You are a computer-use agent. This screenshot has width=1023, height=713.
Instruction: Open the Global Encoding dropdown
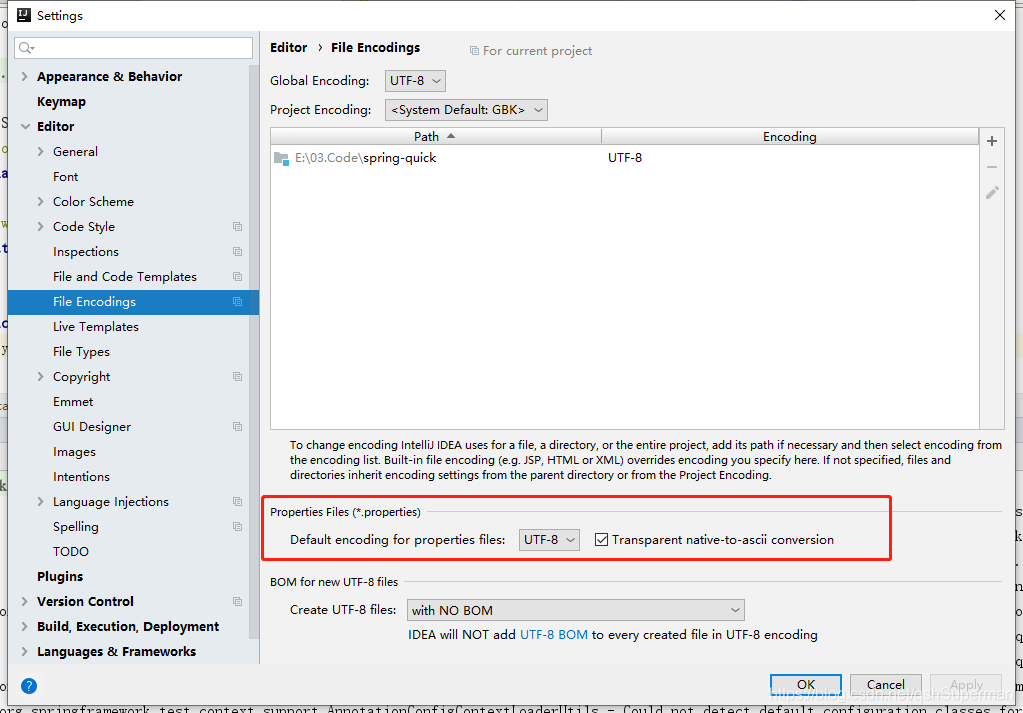(415, 81)
